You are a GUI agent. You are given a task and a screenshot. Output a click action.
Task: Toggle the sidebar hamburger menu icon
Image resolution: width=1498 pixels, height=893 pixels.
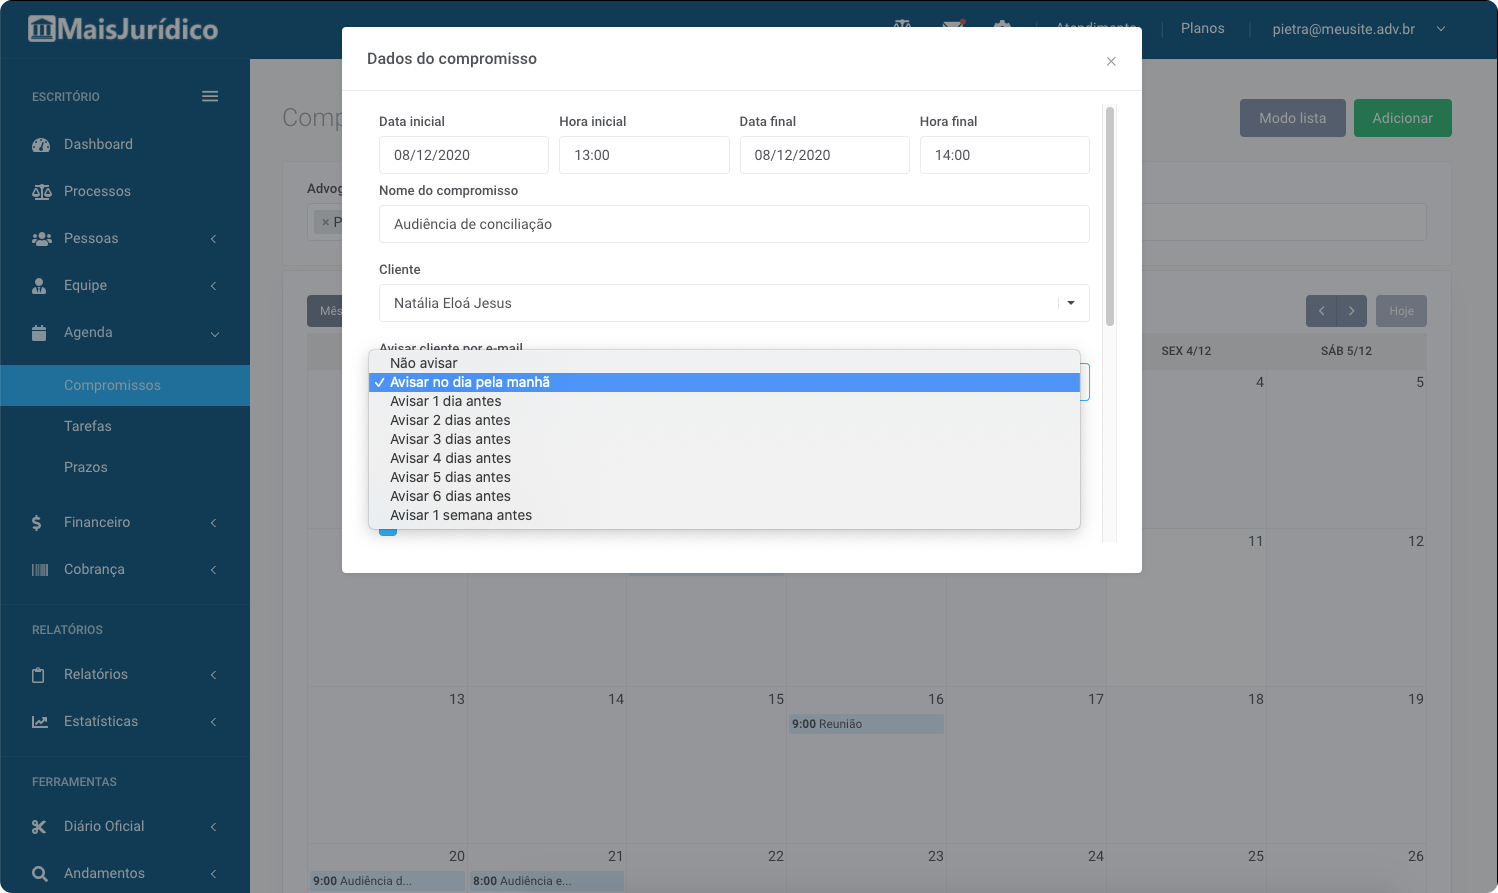pyautogui.click(x=210, y=97)
